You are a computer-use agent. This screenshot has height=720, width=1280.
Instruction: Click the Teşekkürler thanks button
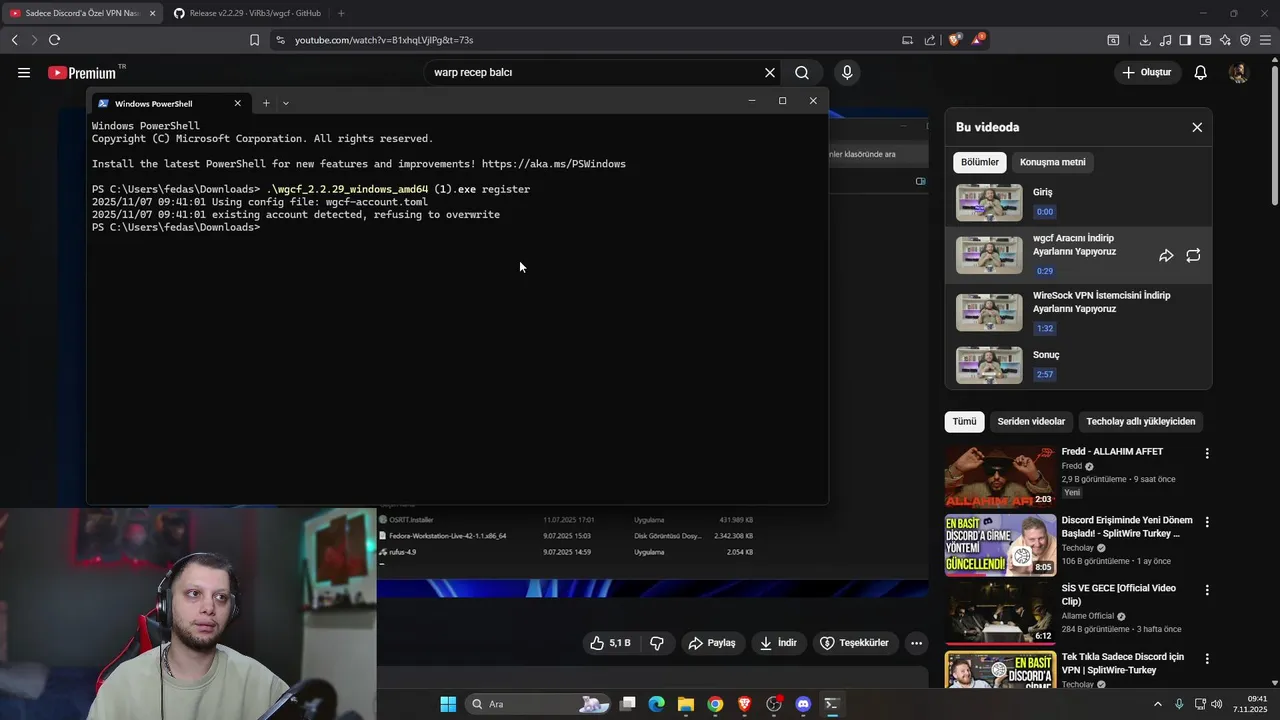coord(855,643)
